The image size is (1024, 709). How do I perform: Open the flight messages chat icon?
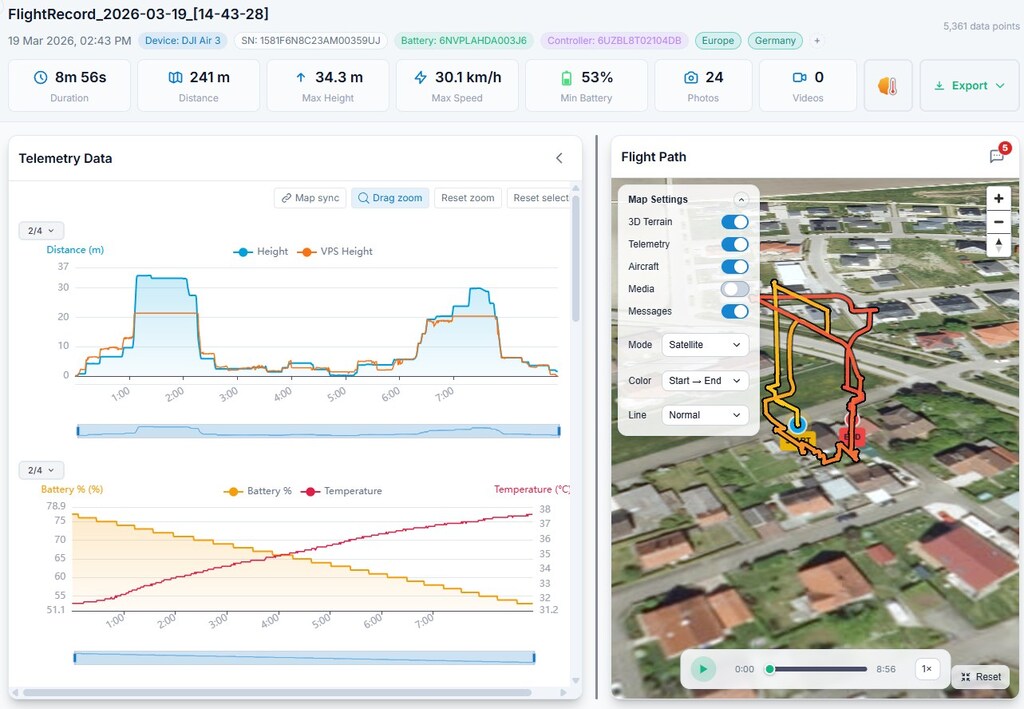[997, 156]
